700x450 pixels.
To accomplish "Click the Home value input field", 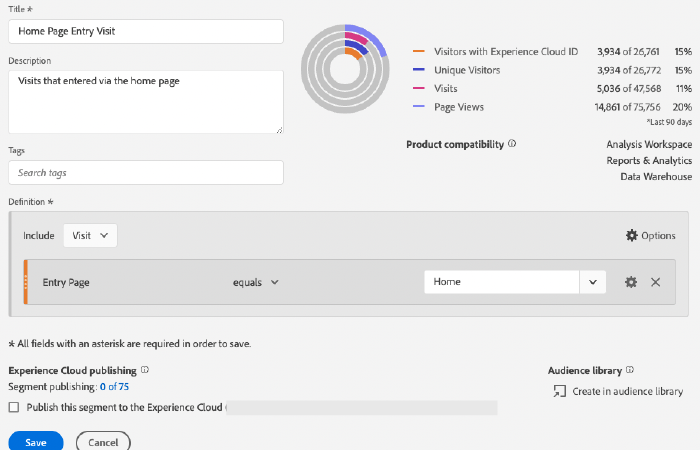I will 501,282.
